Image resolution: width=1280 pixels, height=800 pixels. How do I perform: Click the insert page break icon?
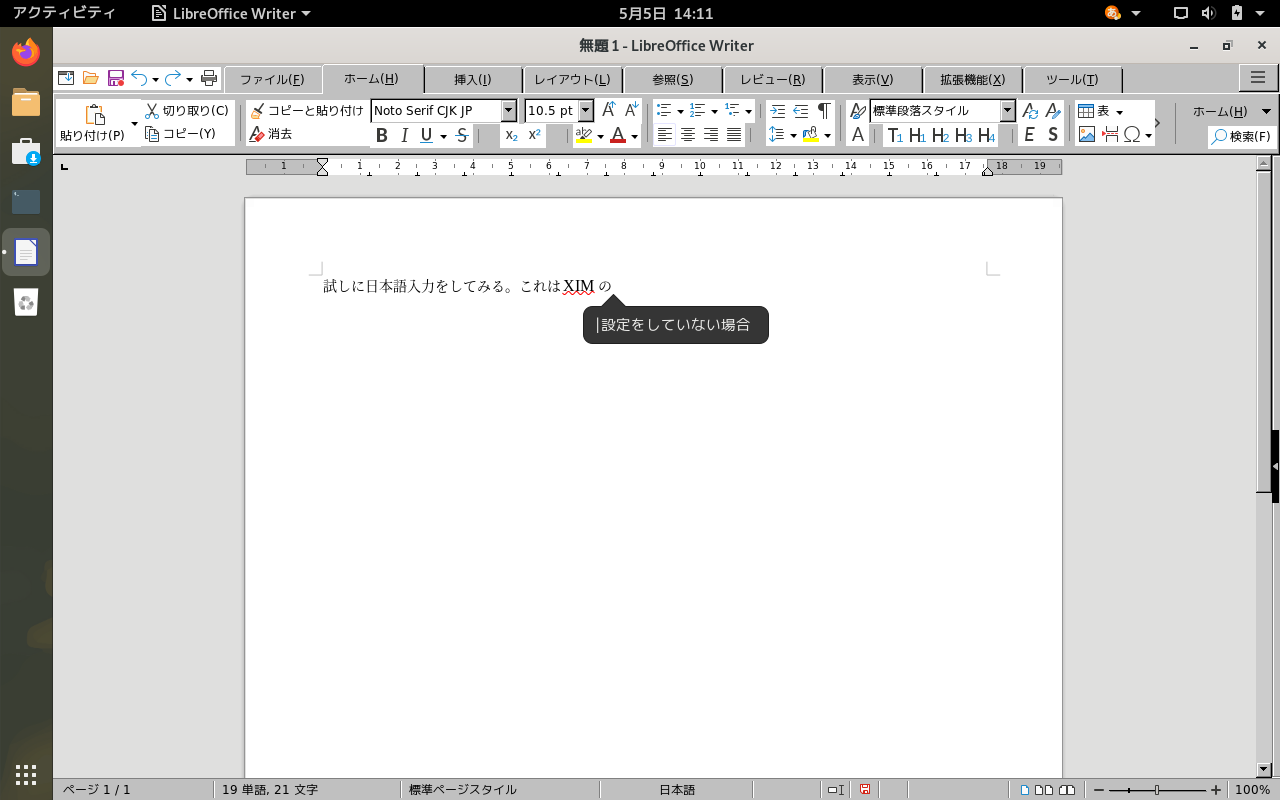click(x=1109, y=135)
